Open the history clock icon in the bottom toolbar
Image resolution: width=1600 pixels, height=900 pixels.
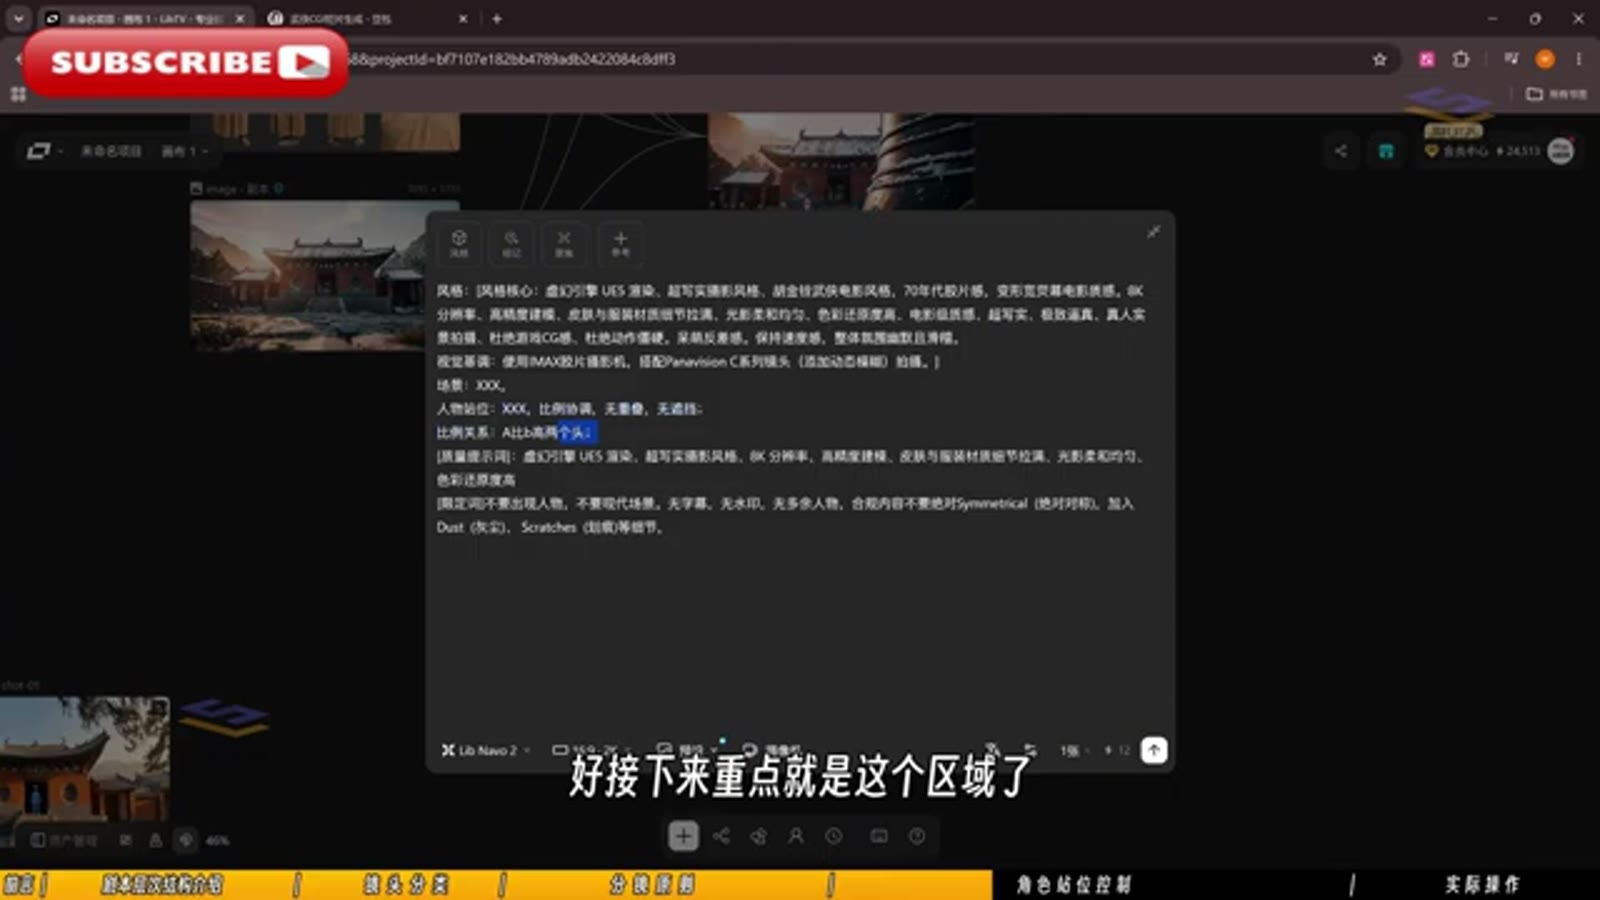point(834,836)
